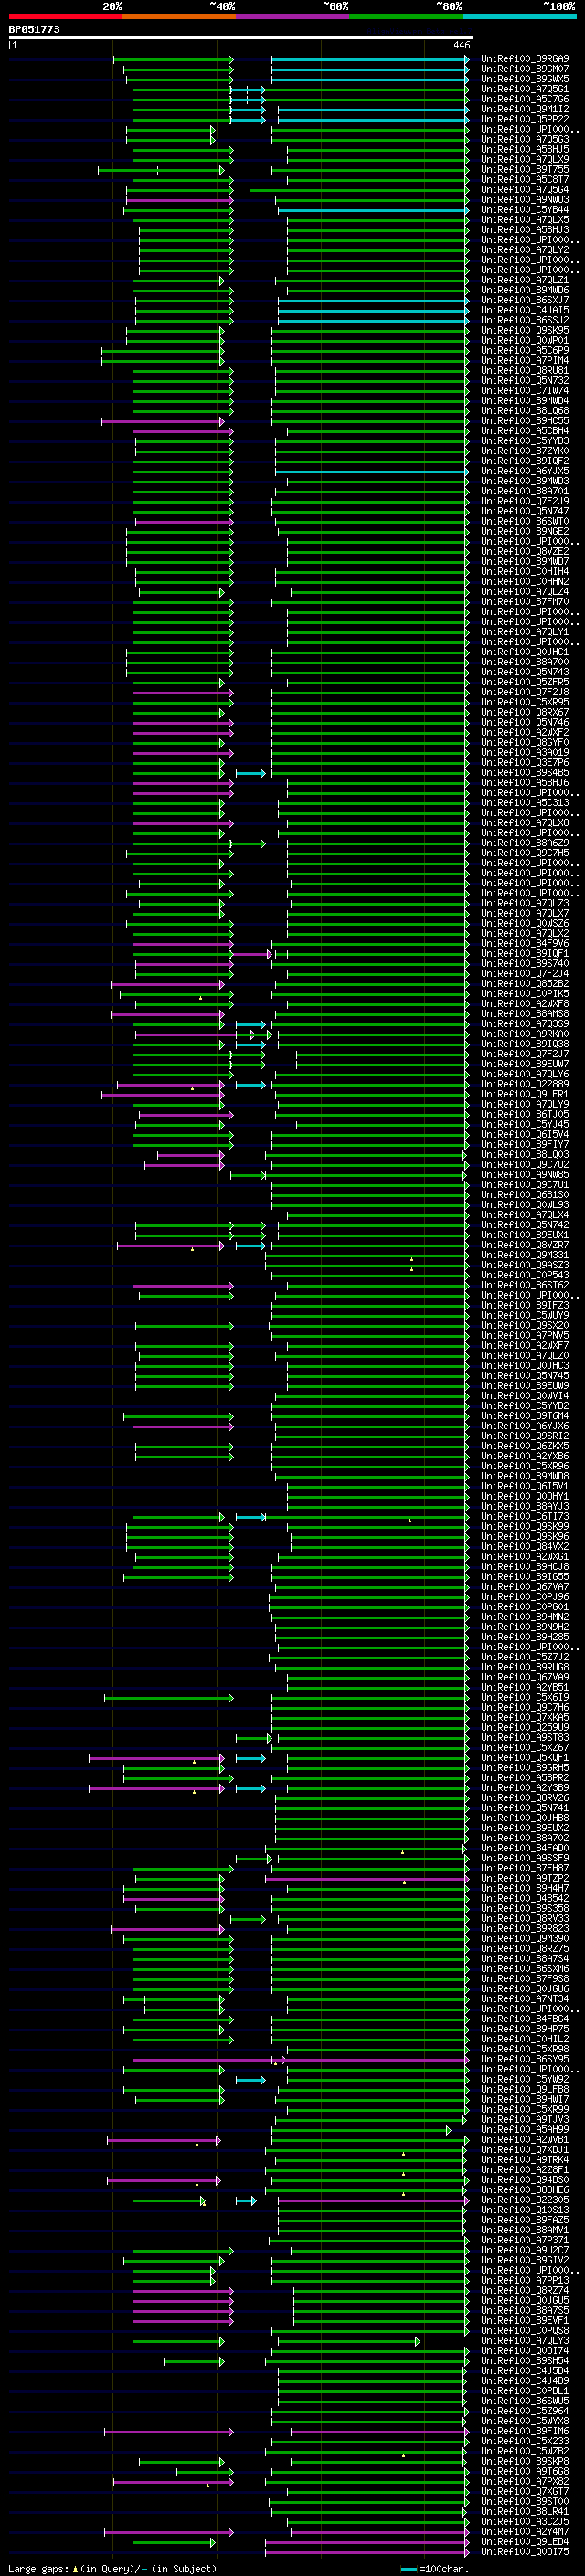Image resolution: width=585 pixels, height=2576 pixels.
Task: Select hit label UniRef100_A9TJV3
Action: click(525, 2118)
